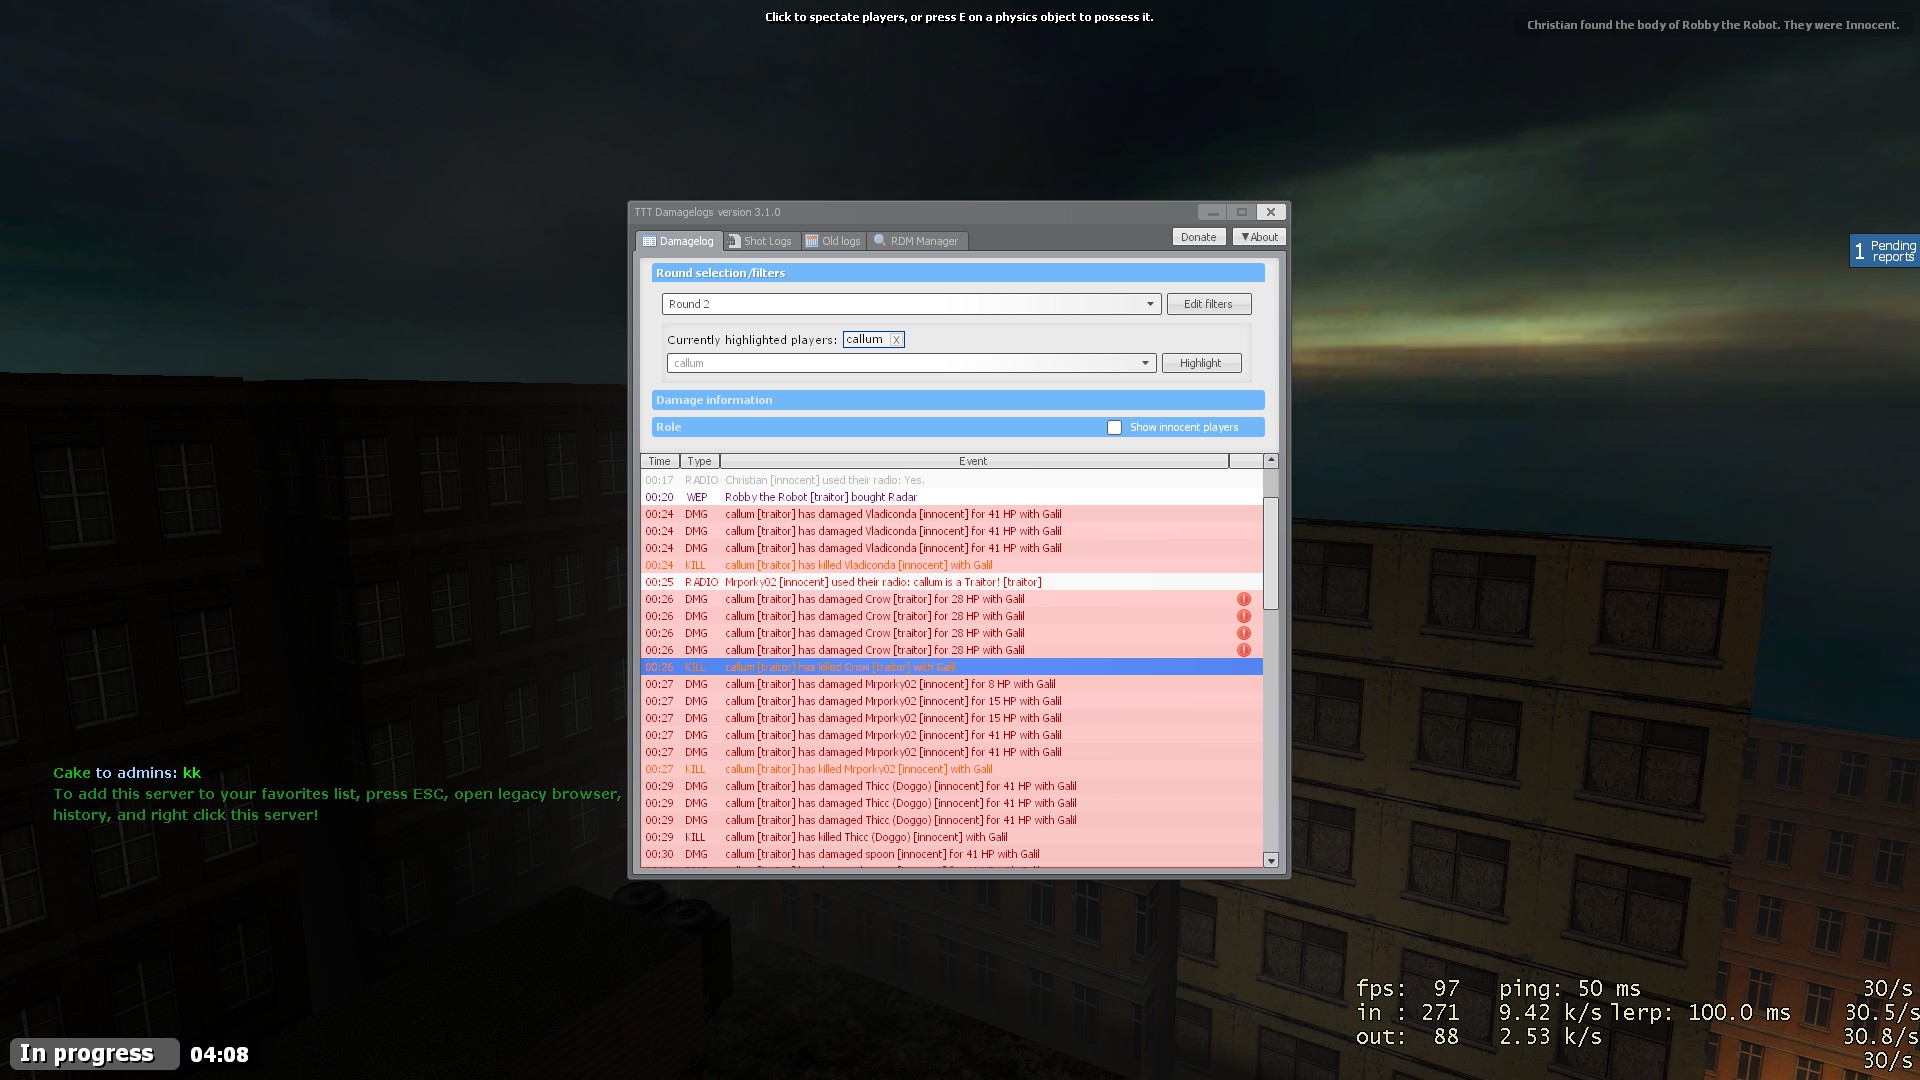Remove callum from highlighted players
This screenshot has height=1080, width=1920.
pos(896,340)
